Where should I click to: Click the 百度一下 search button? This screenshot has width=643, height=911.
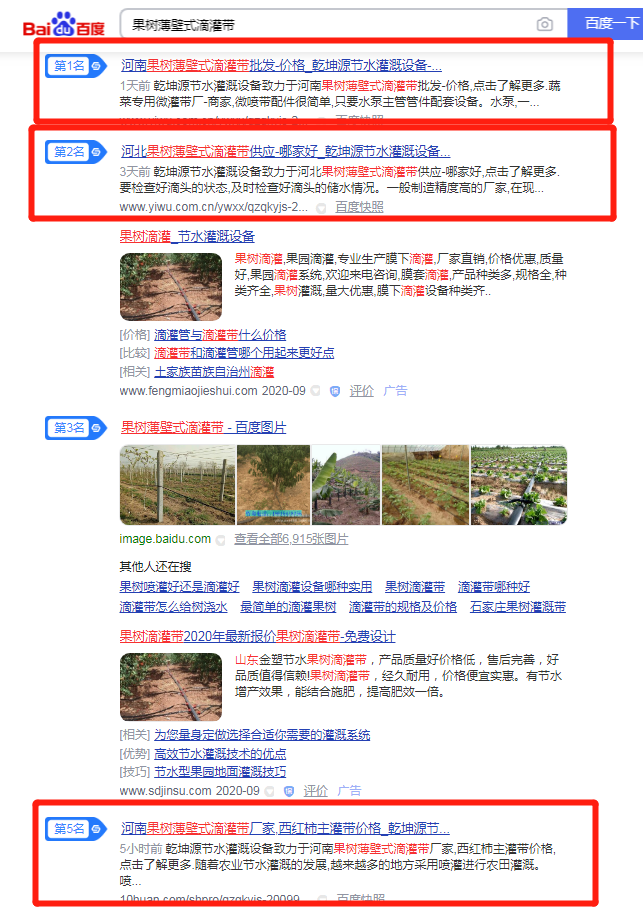click(x=605, y=24)
